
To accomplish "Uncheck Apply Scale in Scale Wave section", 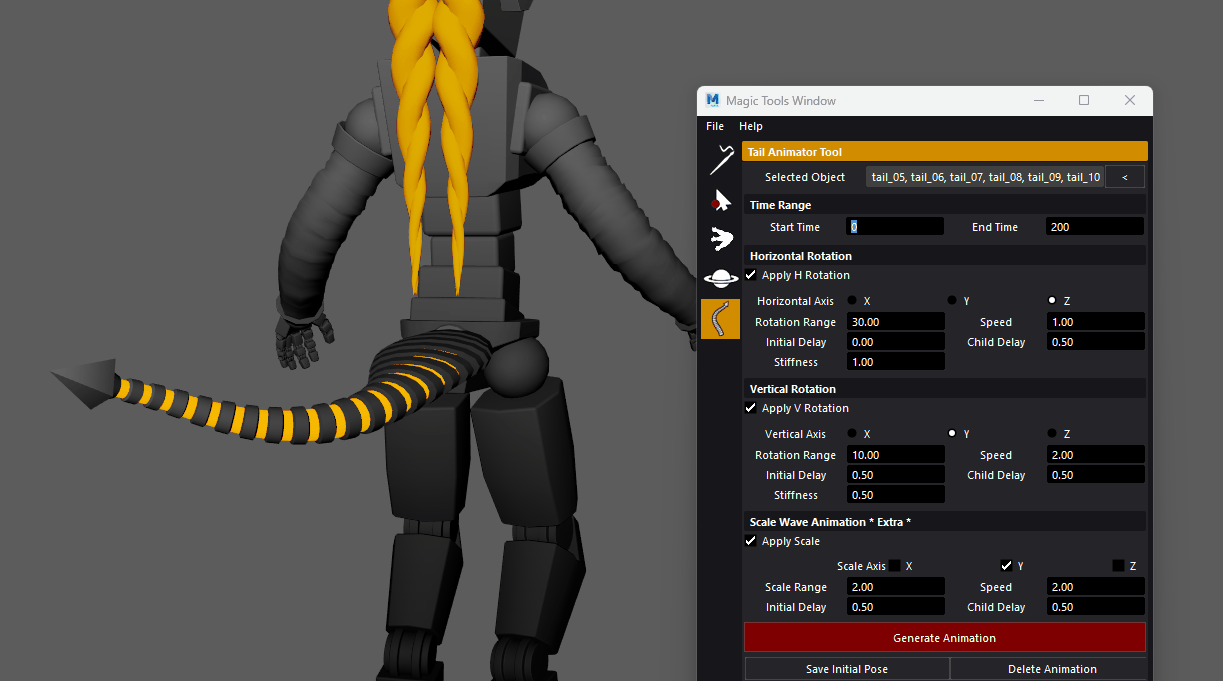I will [750, 541].
